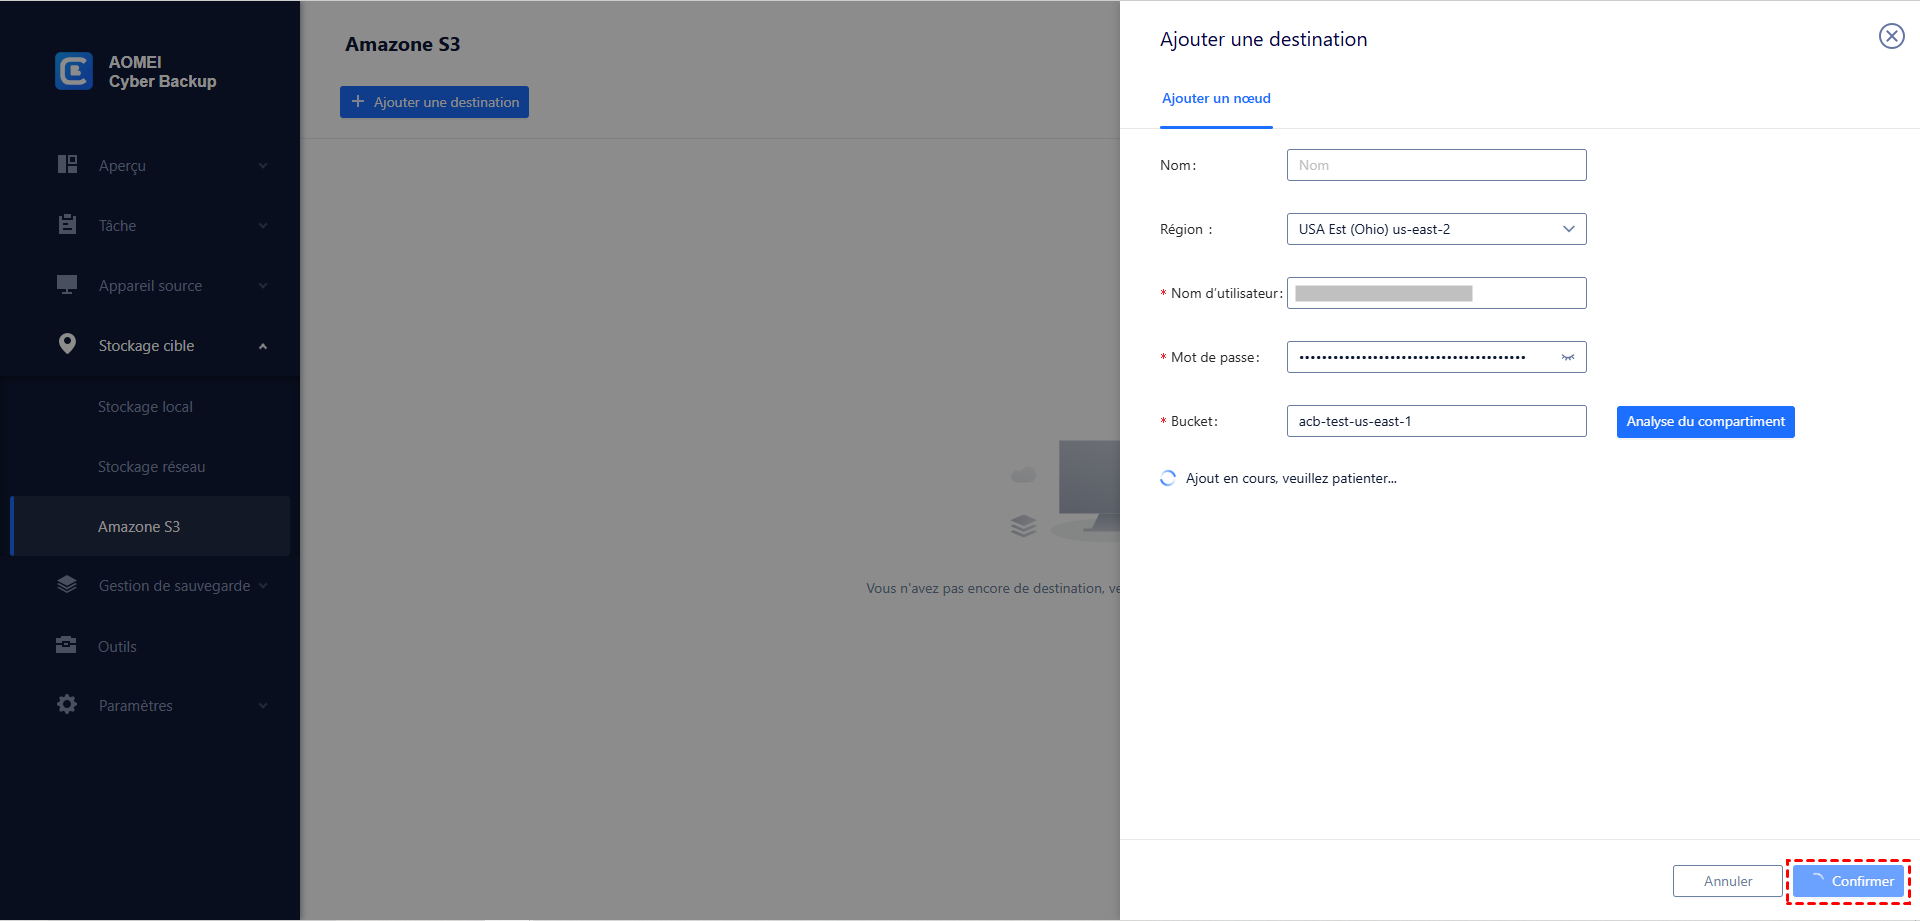The height and width of the screenshot is (921, 1920).
Task: Expand the Appareil source chevron
Action: click(x=263, y=286)
